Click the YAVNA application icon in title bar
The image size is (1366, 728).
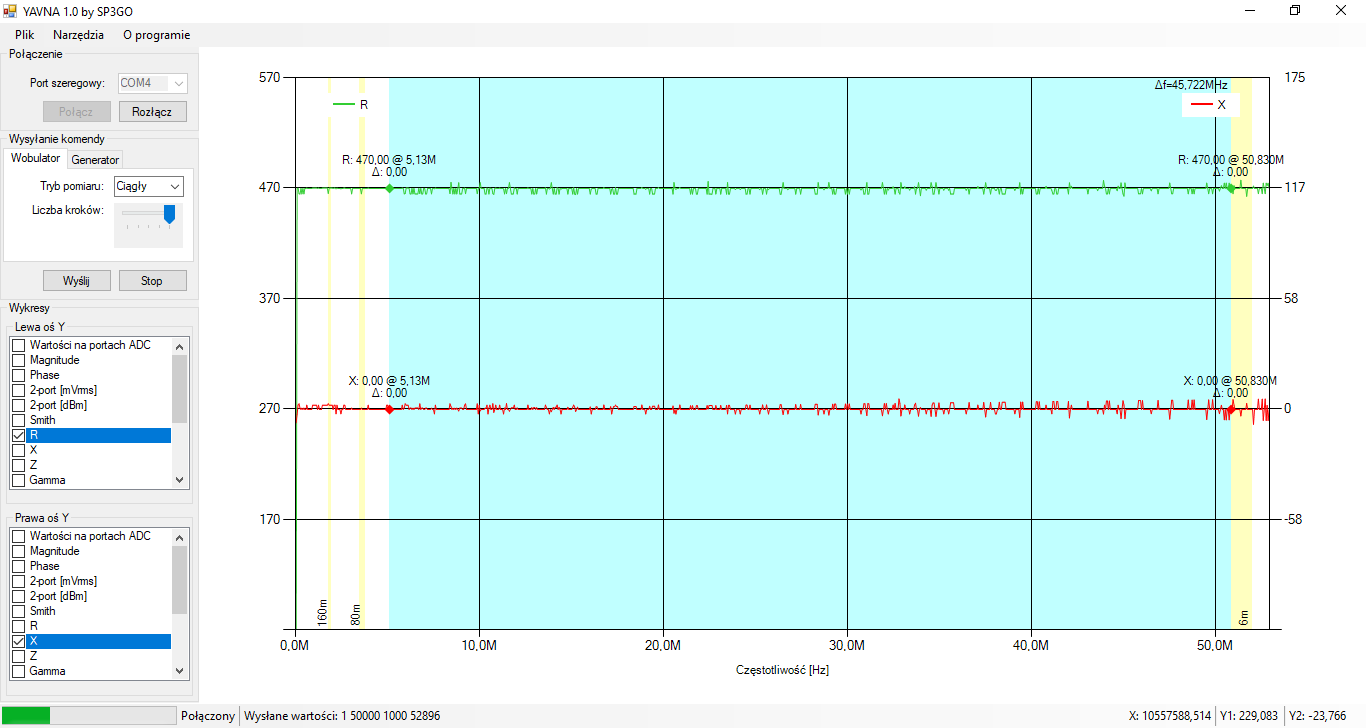click(x=11, y=11)
